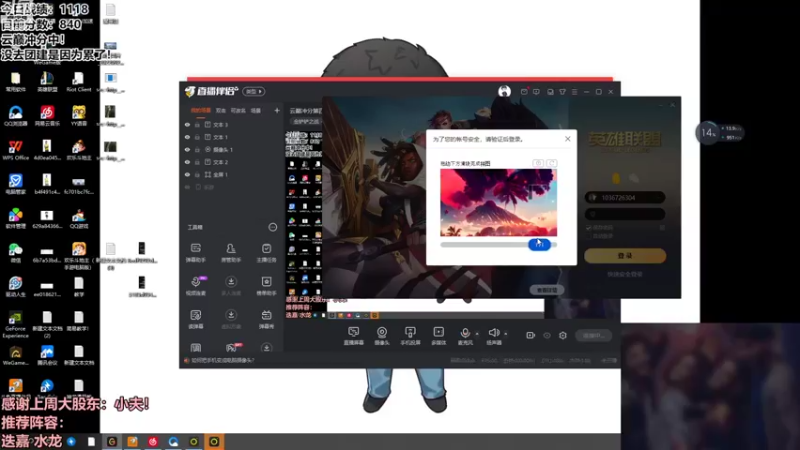Screen dimensions: 800x450
Task: Open the WPS Office desktop shortcut
Action: point(15,150)
